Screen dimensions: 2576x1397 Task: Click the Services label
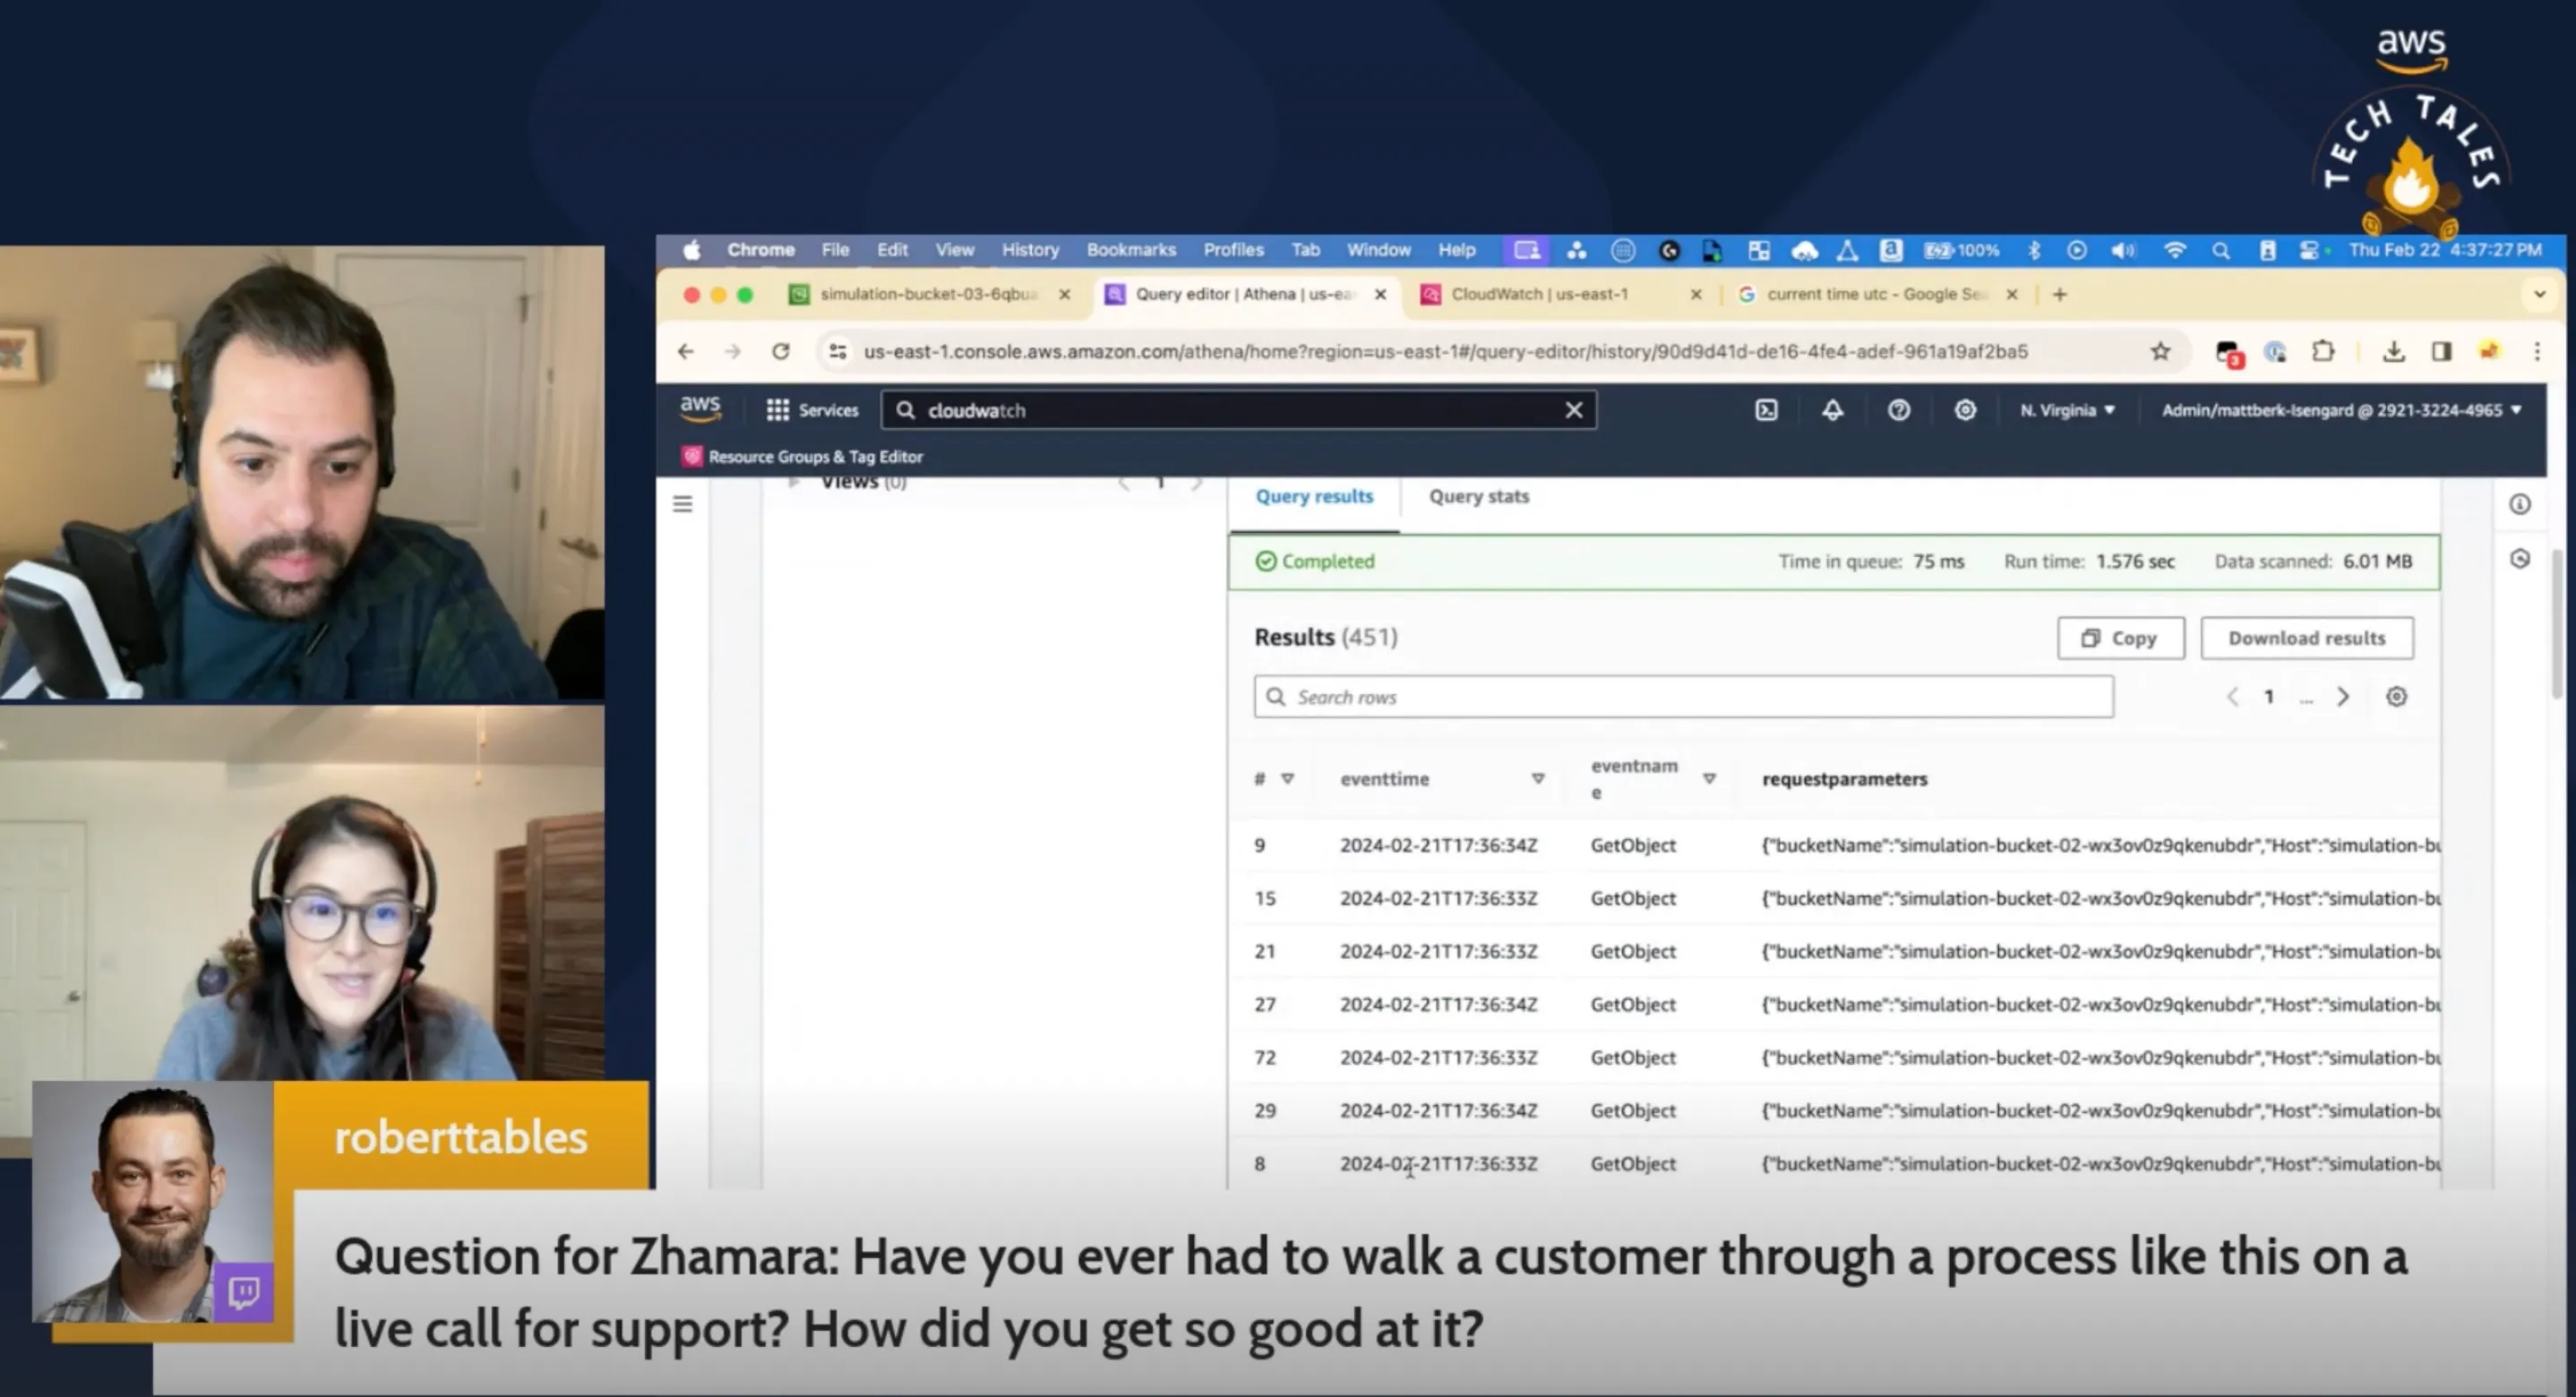(828, 410)
